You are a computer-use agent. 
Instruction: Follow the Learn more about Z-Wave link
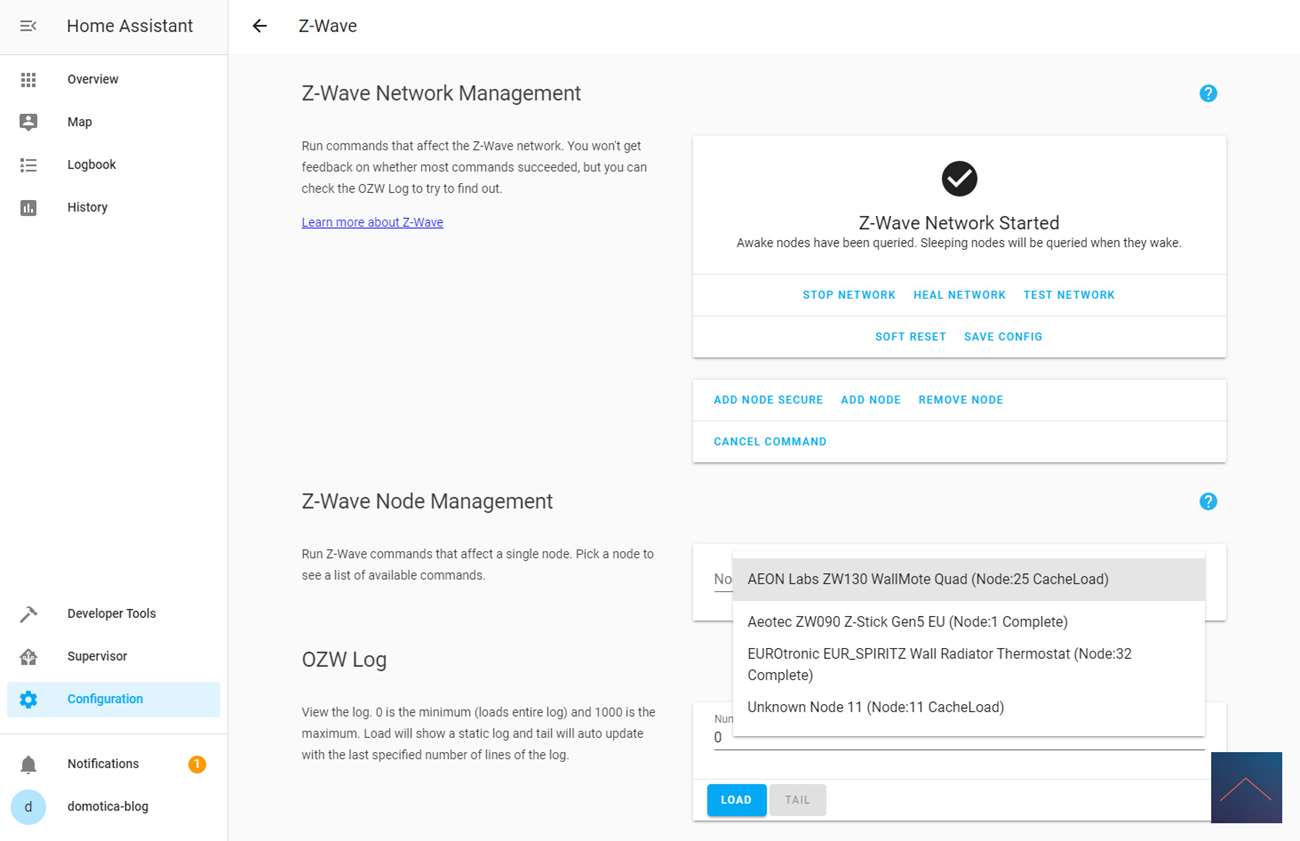(x=372, y=222)
